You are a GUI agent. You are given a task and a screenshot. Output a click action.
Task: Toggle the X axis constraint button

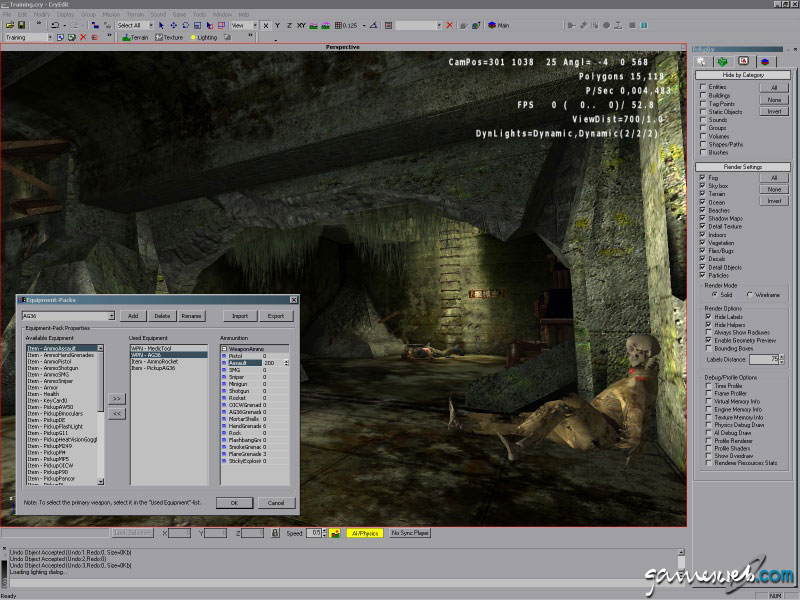(x=266, y=25)
